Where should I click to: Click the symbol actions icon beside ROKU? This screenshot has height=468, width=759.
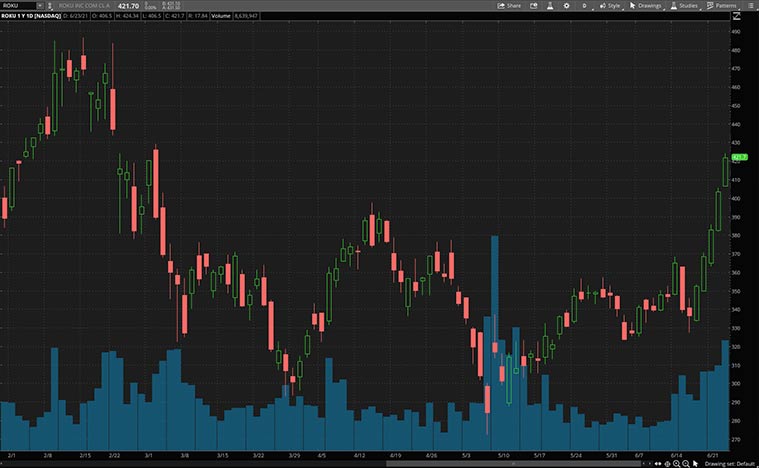point(49,6)
